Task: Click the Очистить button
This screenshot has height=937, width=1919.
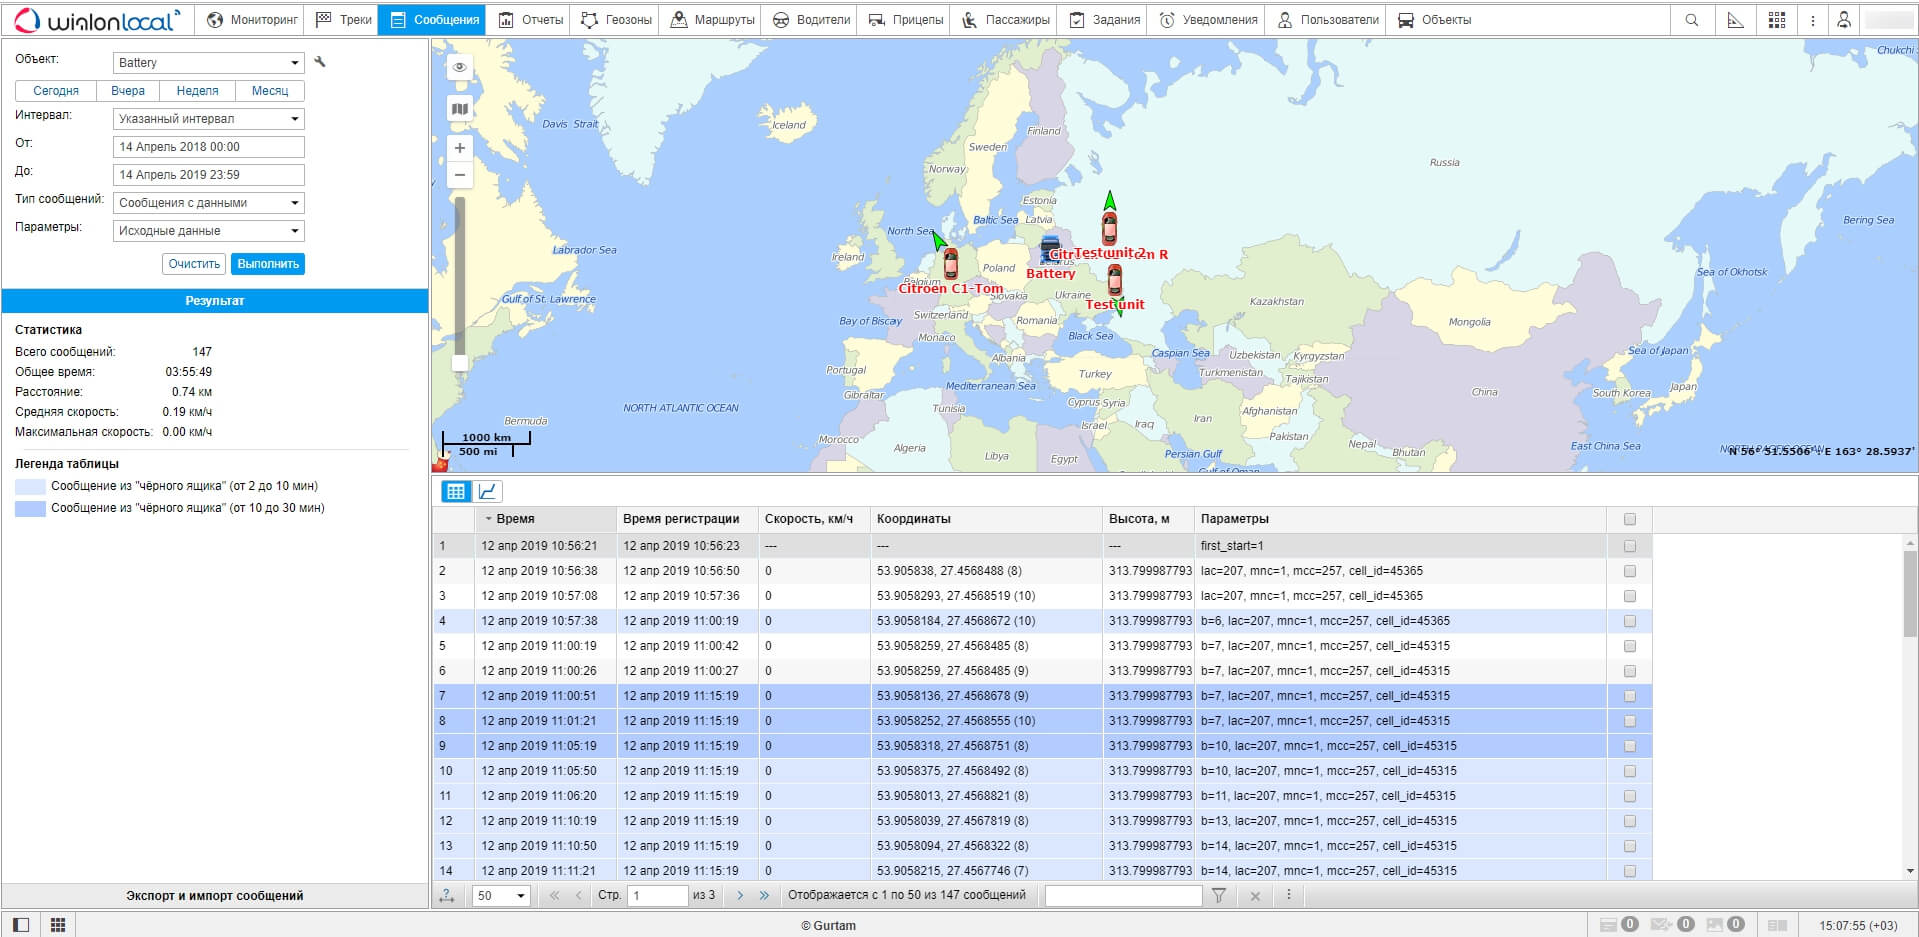Action: coord(194,264)
